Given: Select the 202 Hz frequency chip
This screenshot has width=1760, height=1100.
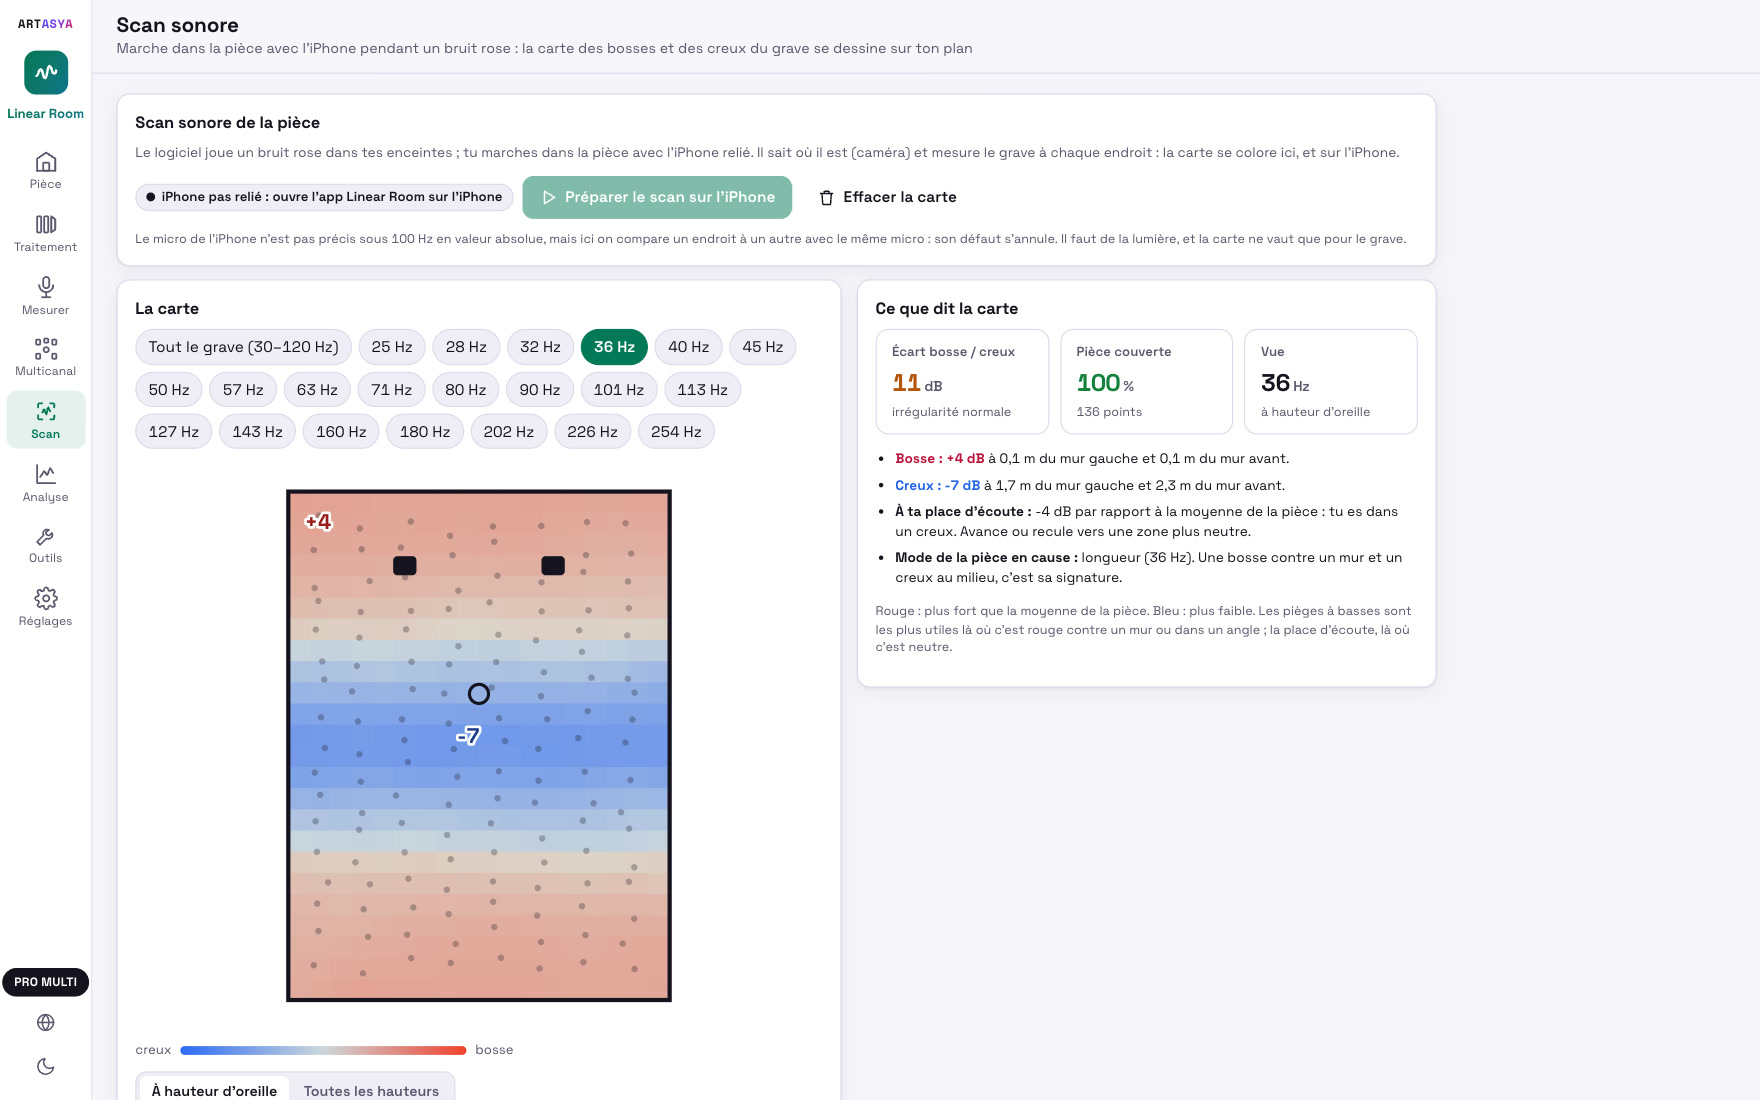Looking at the screenshot, I should (x=509, y=432).
